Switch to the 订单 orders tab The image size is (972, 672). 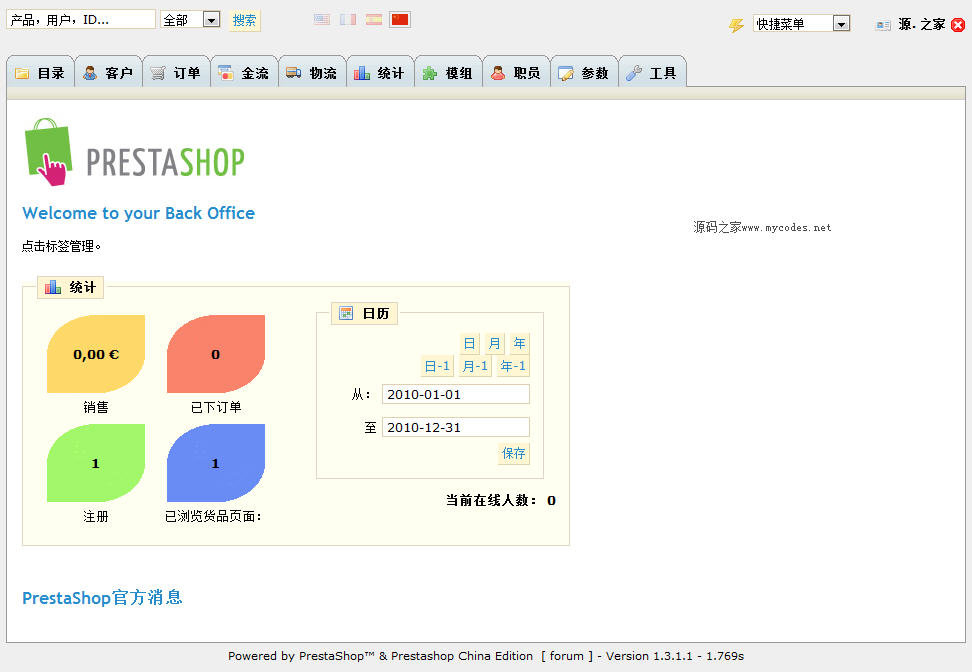pyautogui.click(x=177, y=73)
